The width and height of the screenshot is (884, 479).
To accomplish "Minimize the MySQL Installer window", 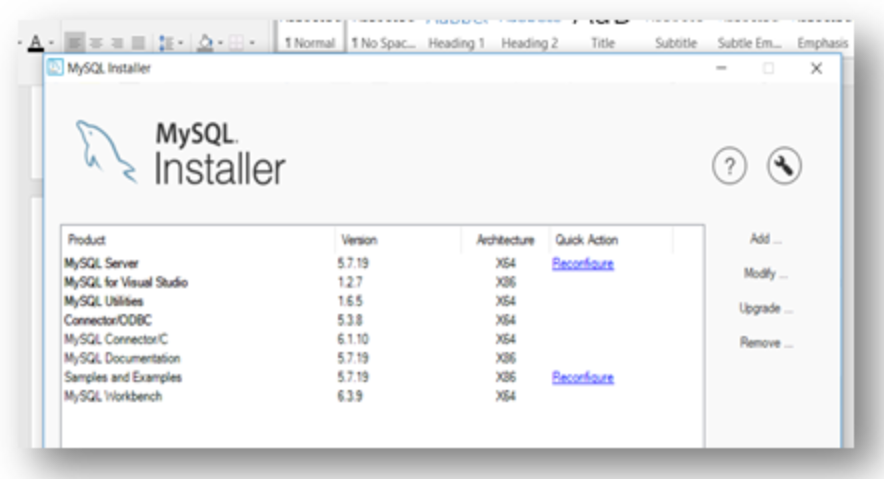I will [x=721, y=68].
